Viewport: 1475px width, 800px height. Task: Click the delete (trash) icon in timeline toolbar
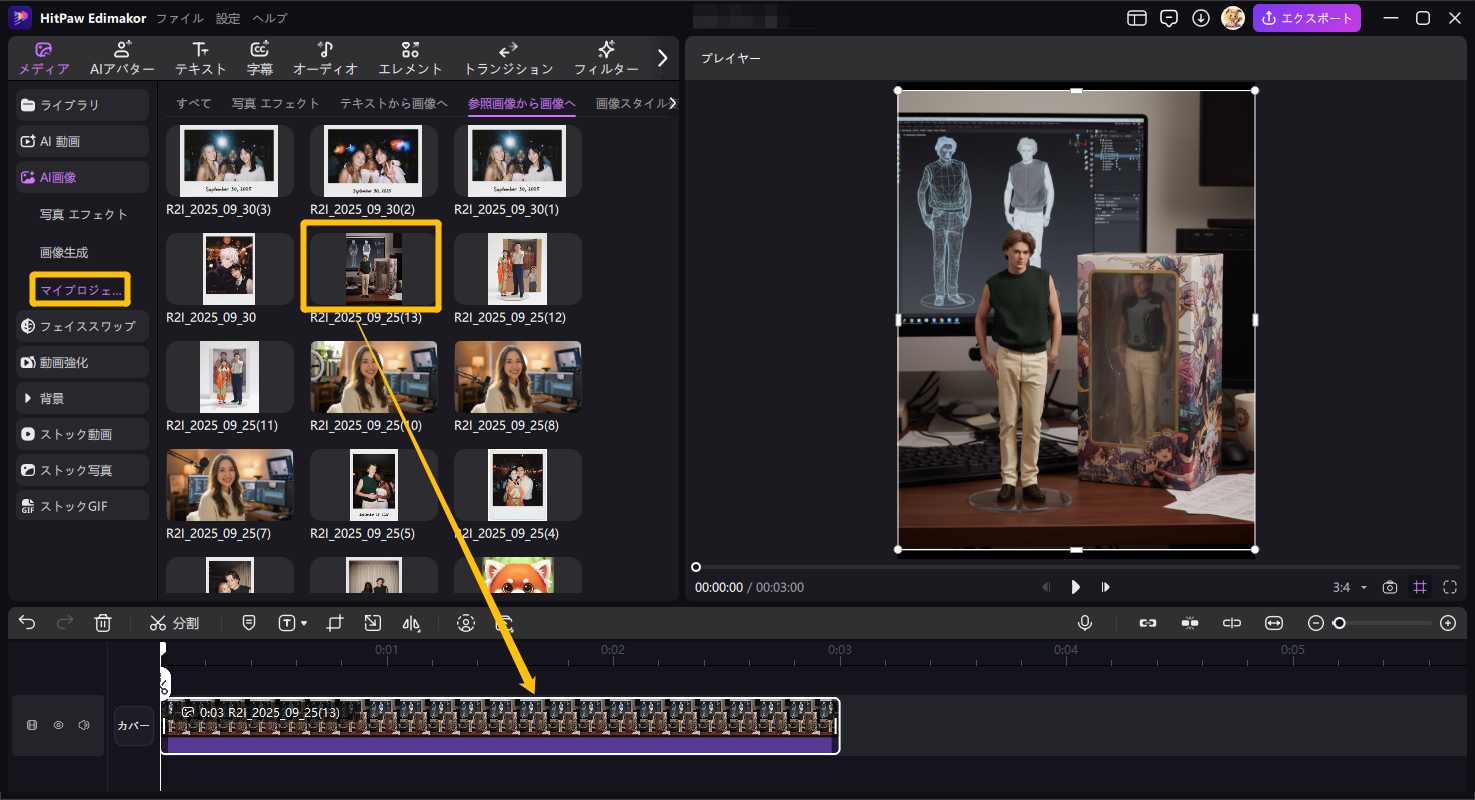(x=102, y=623)
